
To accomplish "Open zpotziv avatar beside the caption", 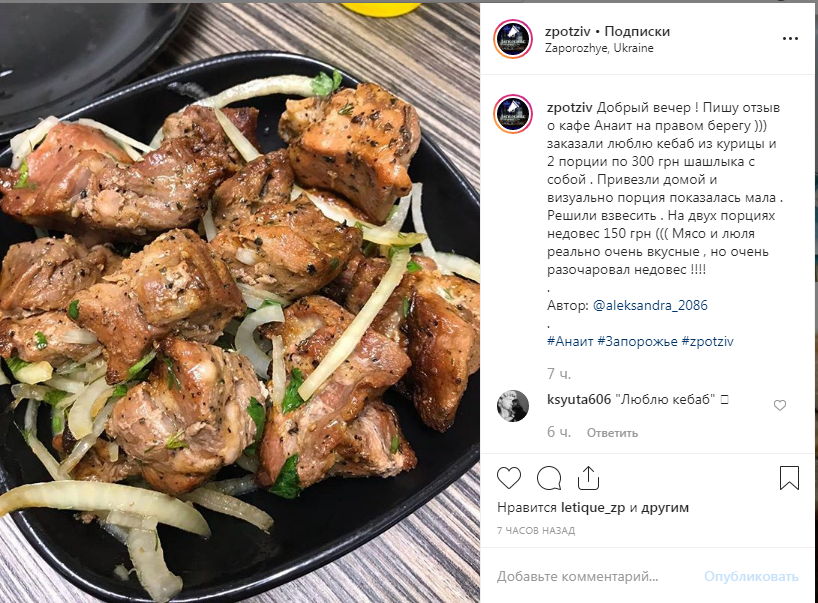I will (513, 114).
